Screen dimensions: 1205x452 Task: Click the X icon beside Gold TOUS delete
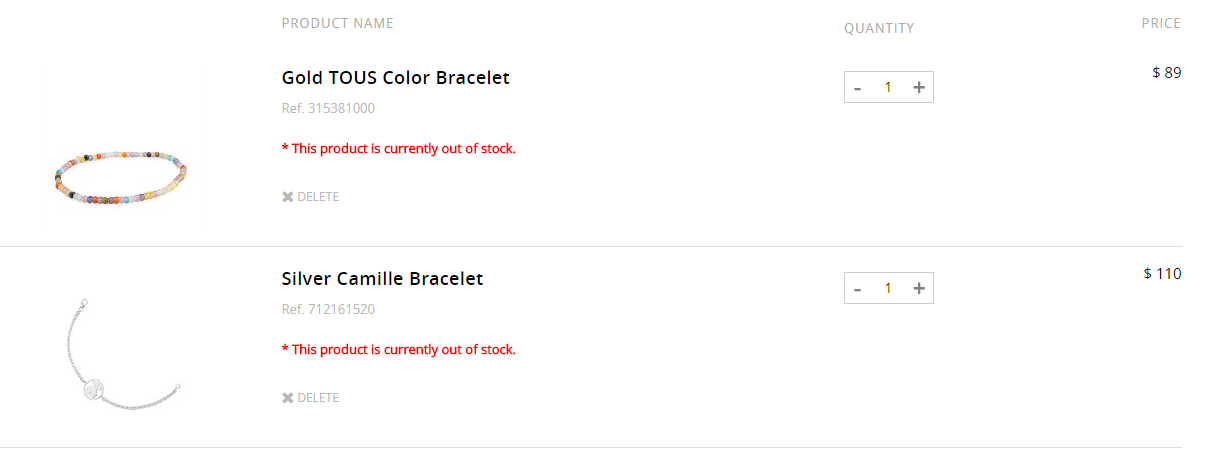pos(288,197)
